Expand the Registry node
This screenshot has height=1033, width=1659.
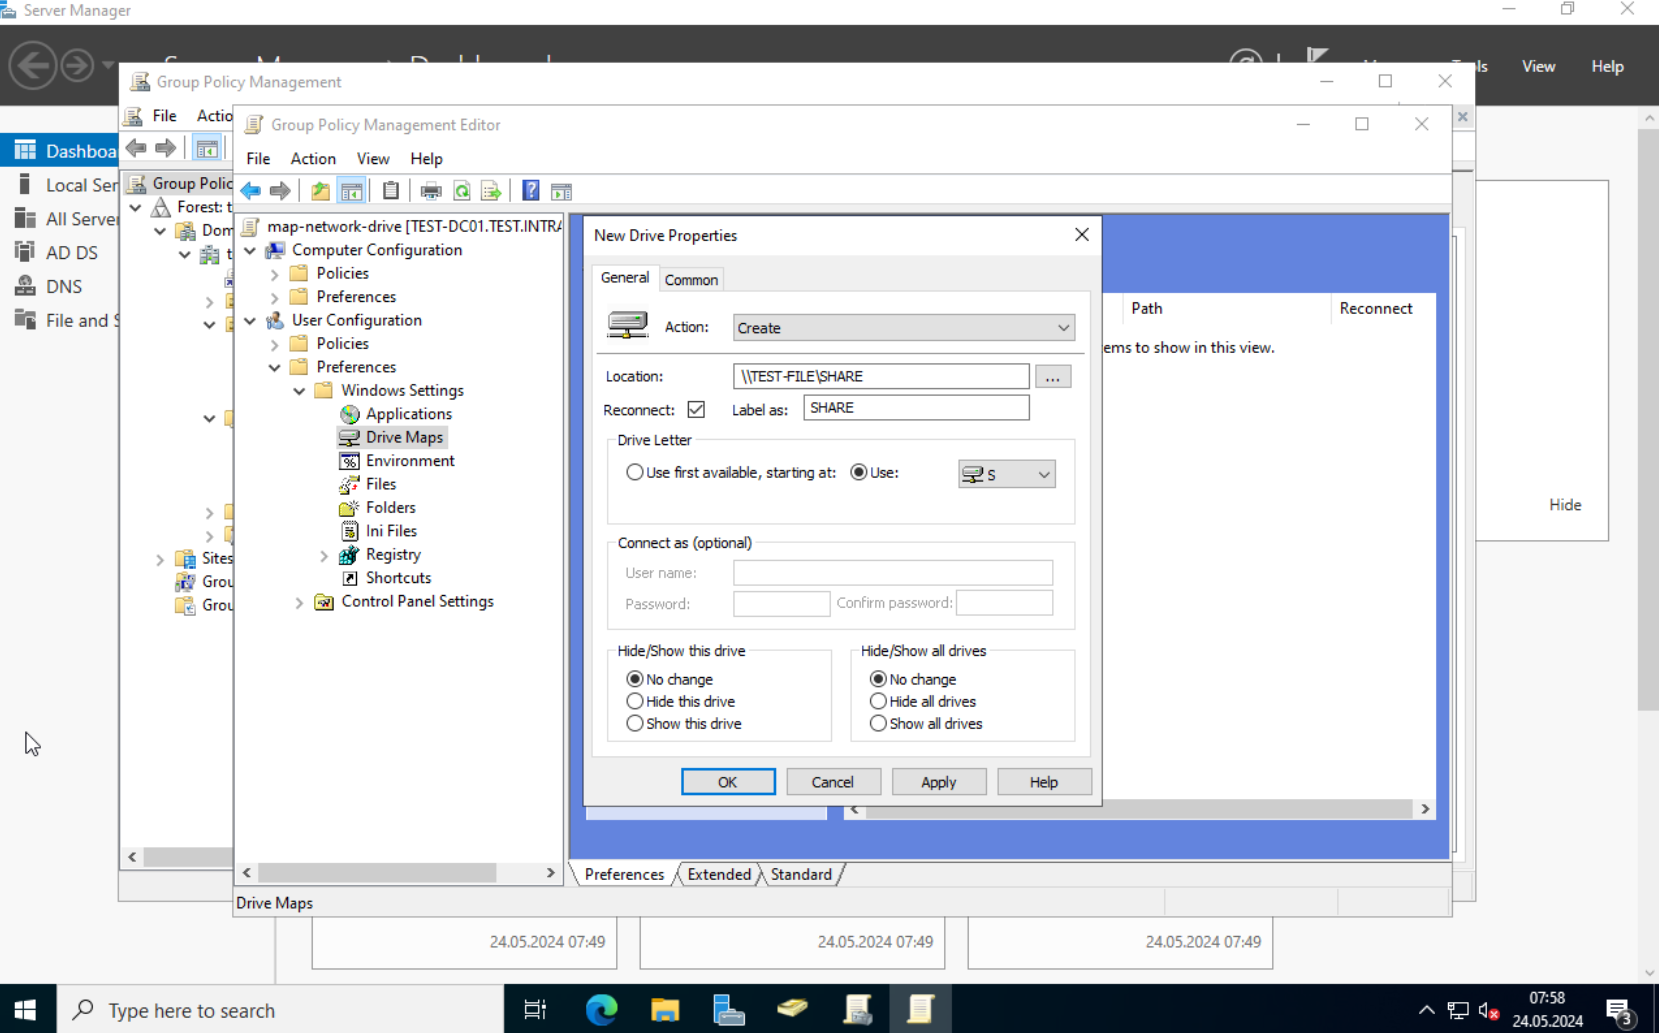pos(324,555)
